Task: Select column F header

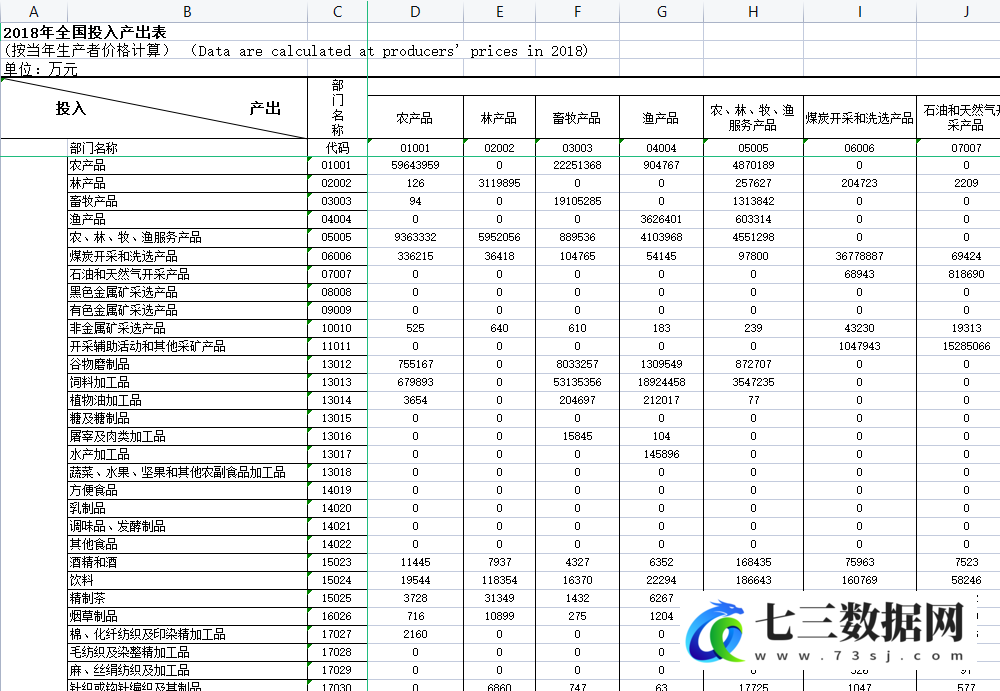Action: pyautogui.click(x=577, y=11)
